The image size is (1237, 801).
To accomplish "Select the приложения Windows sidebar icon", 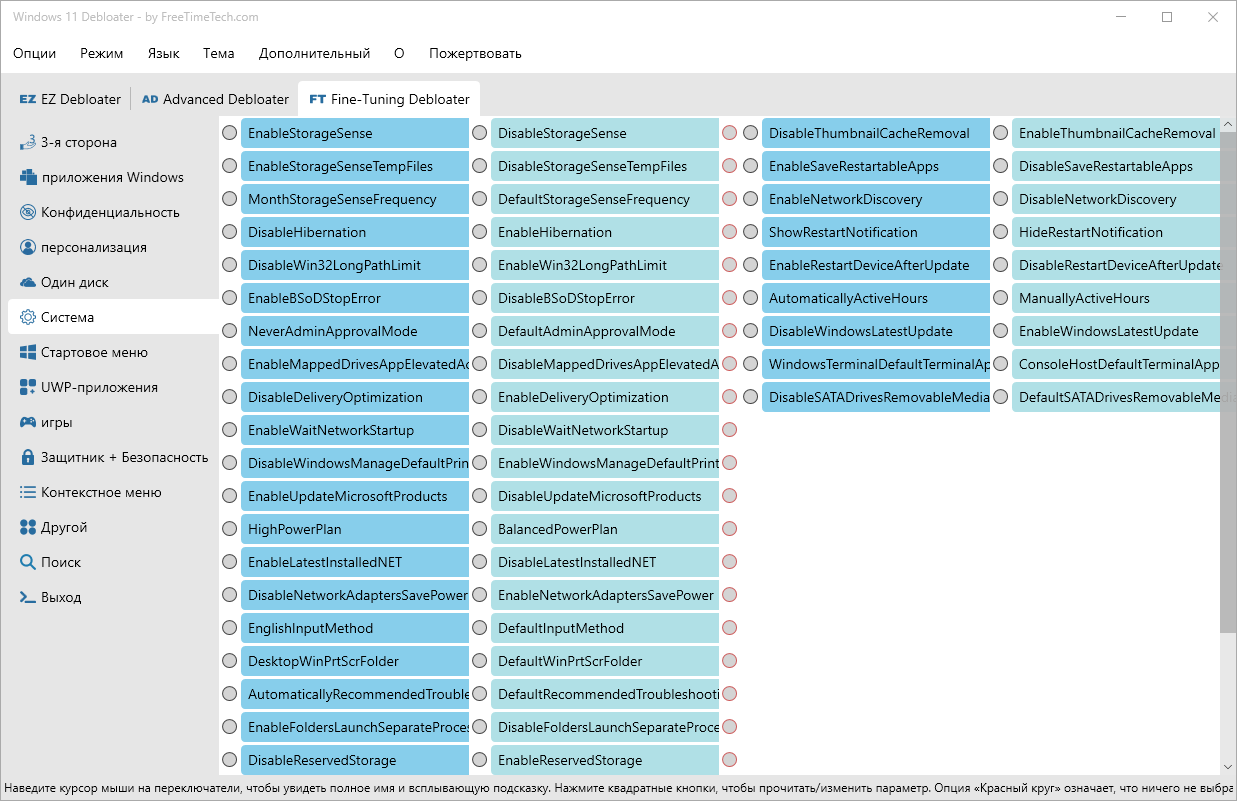I will point(28,177).
